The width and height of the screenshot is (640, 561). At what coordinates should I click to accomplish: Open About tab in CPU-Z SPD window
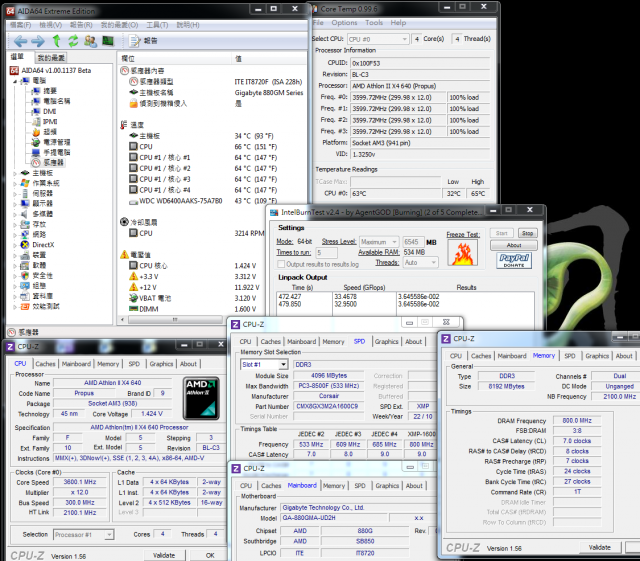[x=413, y=342]
